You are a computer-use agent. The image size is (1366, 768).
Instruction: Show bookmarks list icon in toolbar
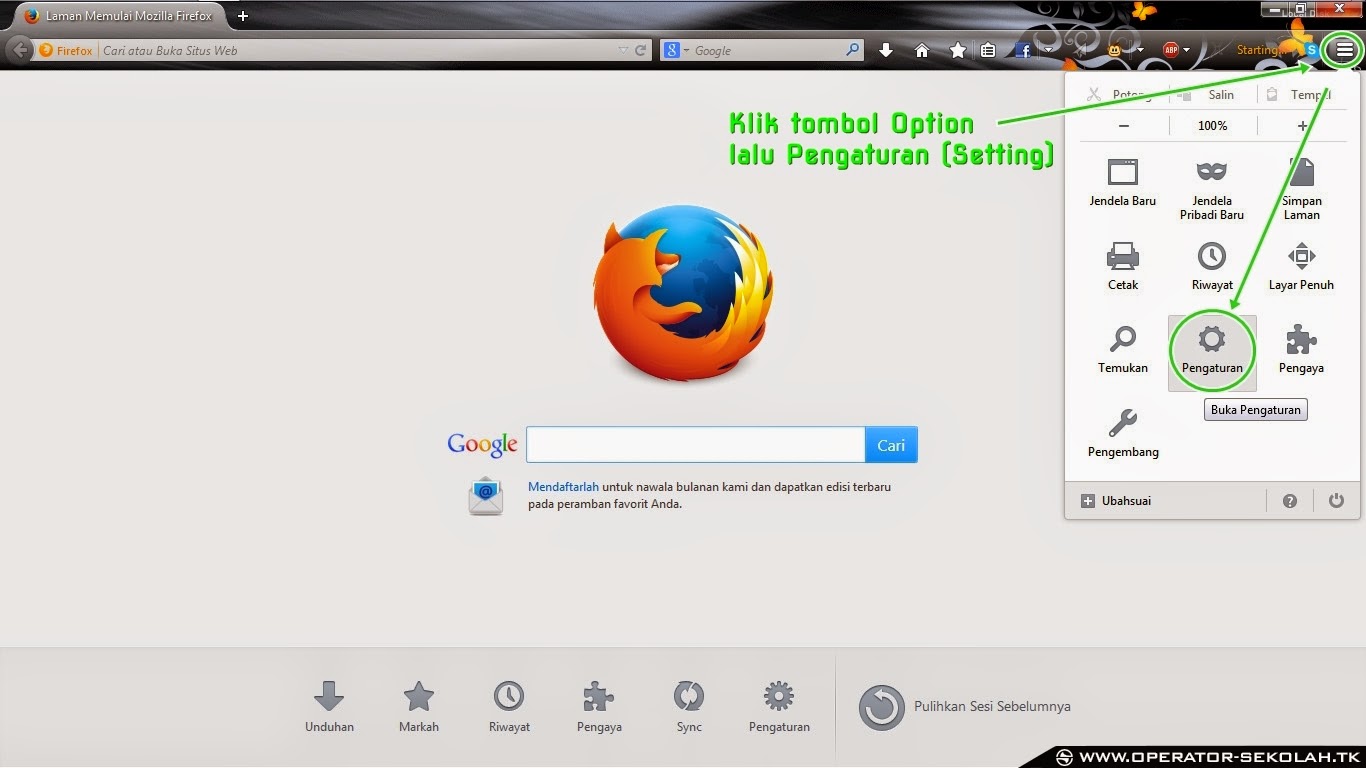988,50
